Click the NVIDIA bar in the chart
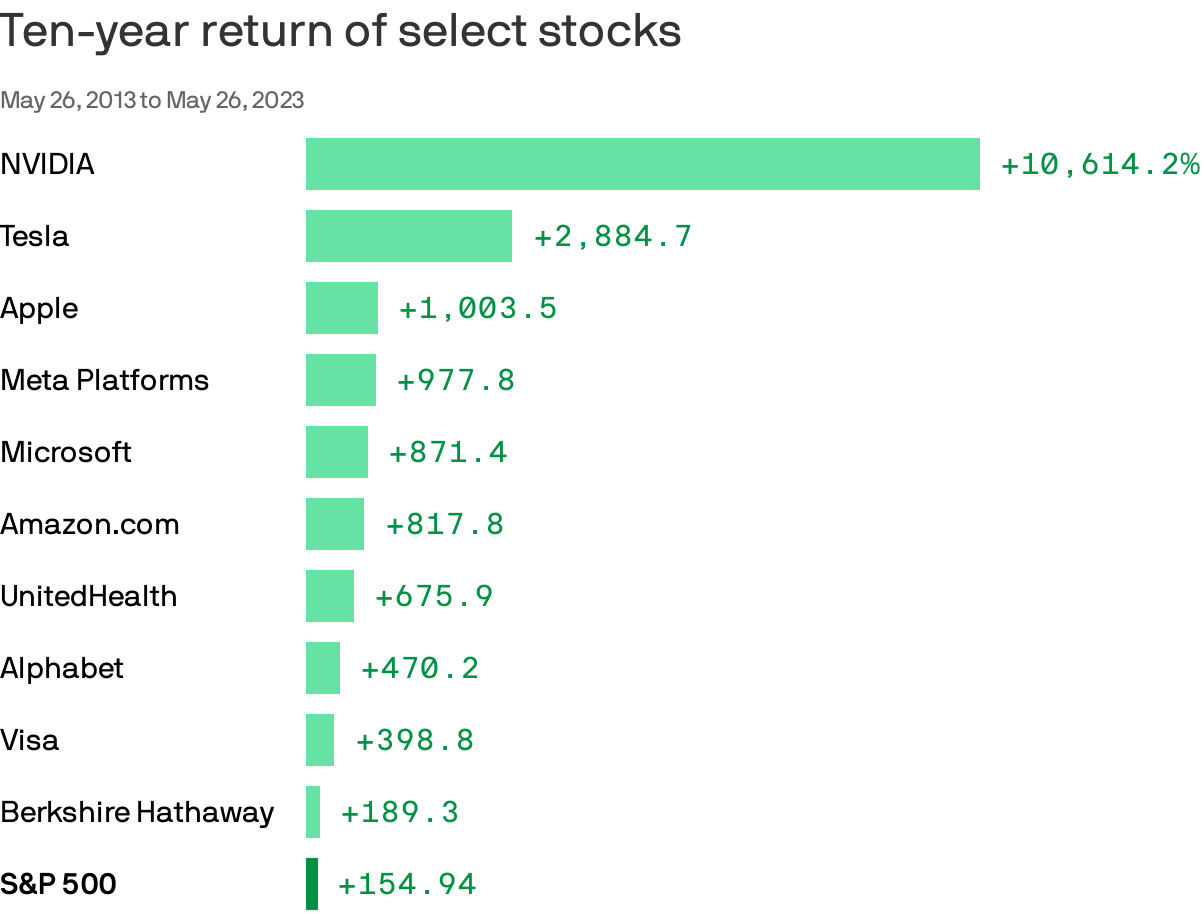Screen dimensions: 1204x914 [642, 164]
